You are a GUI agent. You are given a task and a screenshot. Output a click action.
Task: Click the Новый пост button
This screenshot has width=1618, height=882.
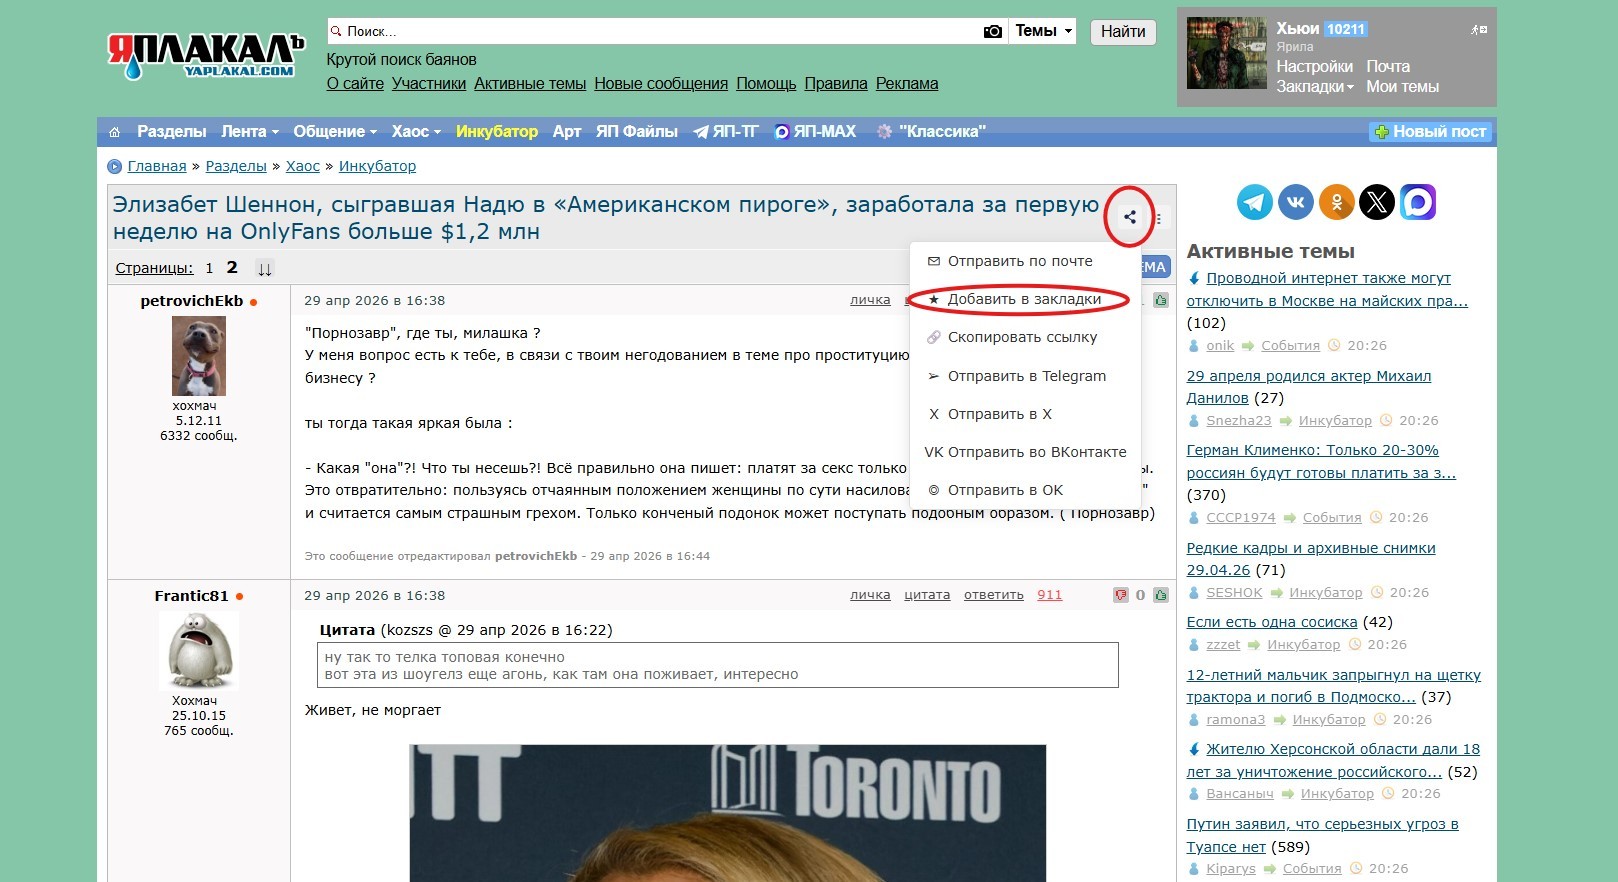pyautogui.click(x=1430, y=132)
